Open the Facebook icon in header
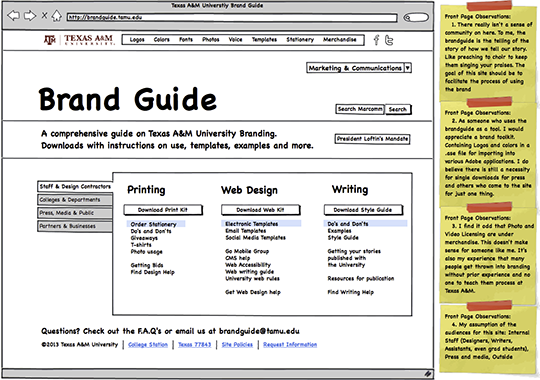Viewport: 540px width, 380px height. pos(376,40)
